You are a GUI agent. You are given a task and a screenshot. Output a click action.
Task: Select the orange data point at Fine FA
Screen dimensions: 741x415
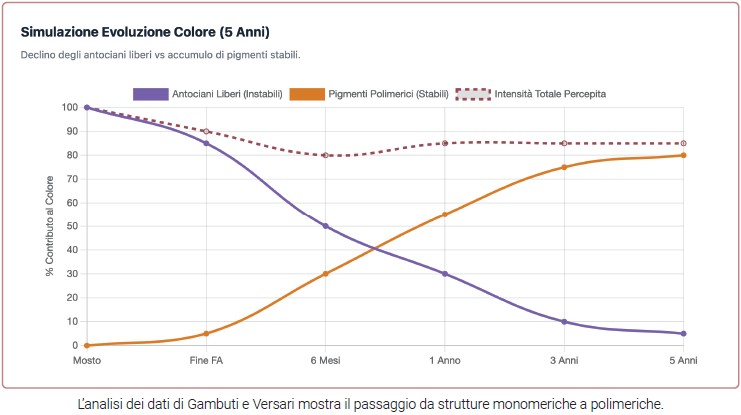[x=206, y=334]
